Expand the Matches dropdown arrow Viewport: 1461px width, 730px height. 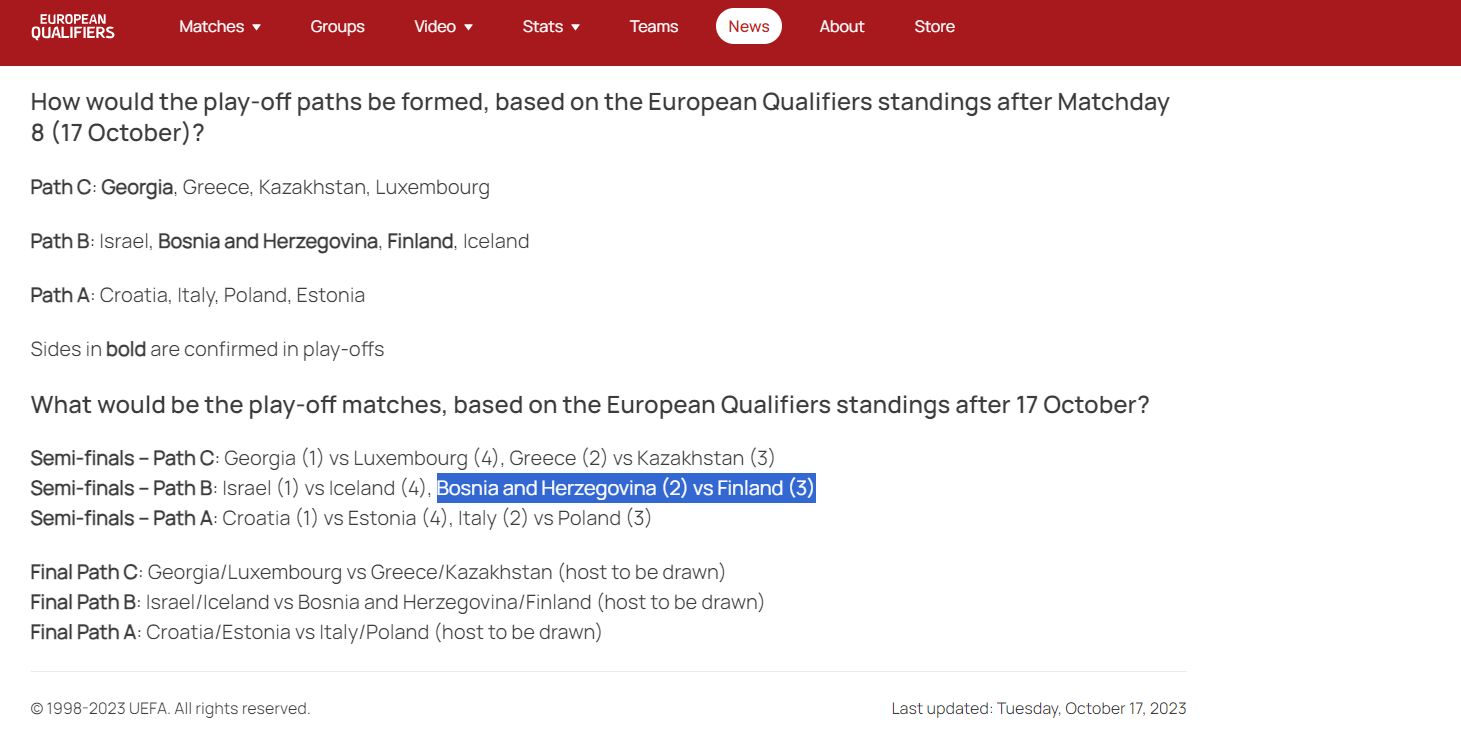(x=257, y=27)
